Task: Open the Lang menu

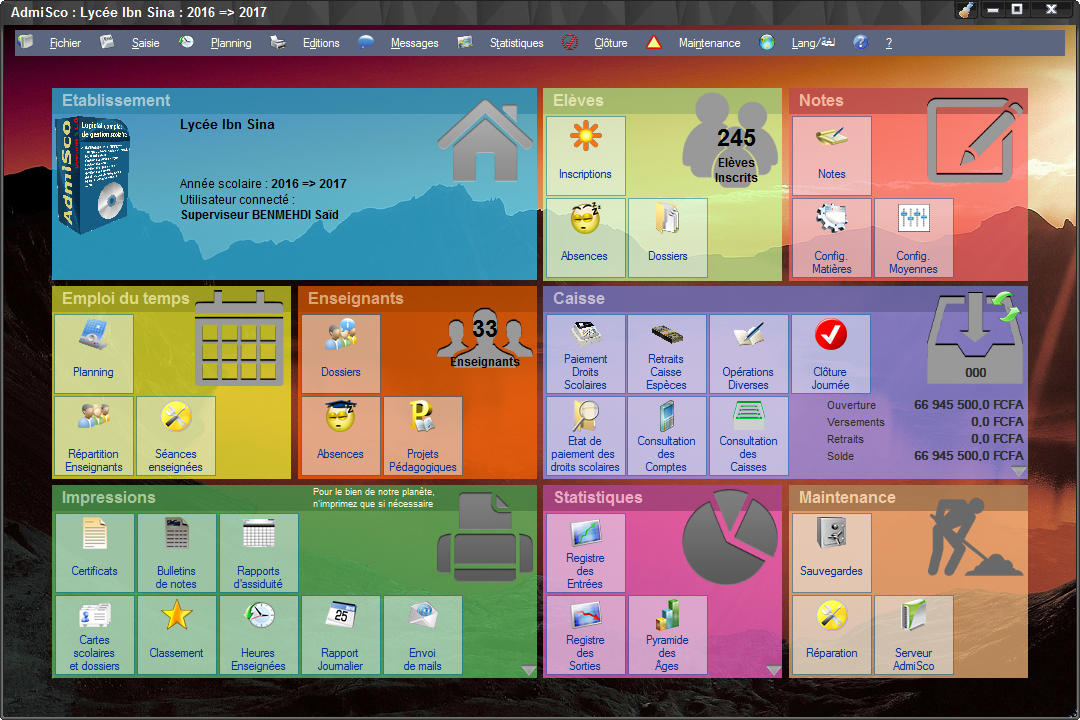Action: coord(812,43)
